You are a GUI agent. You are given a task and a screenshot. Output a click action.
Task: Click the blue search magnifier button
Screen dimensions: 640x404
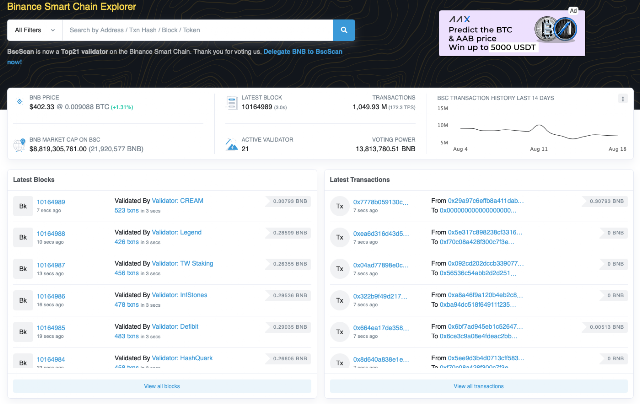(344, 30)
